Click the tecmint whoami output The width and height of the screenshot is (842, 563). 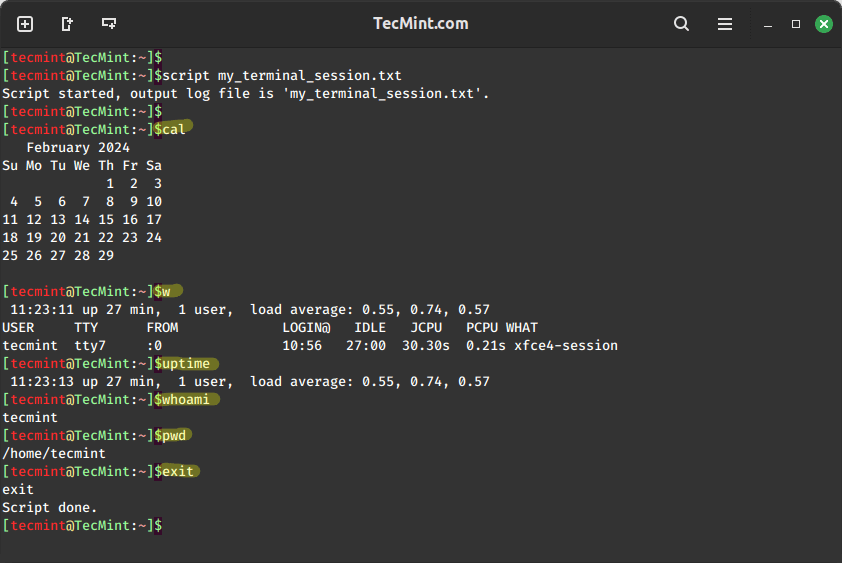tap(30, 417)
